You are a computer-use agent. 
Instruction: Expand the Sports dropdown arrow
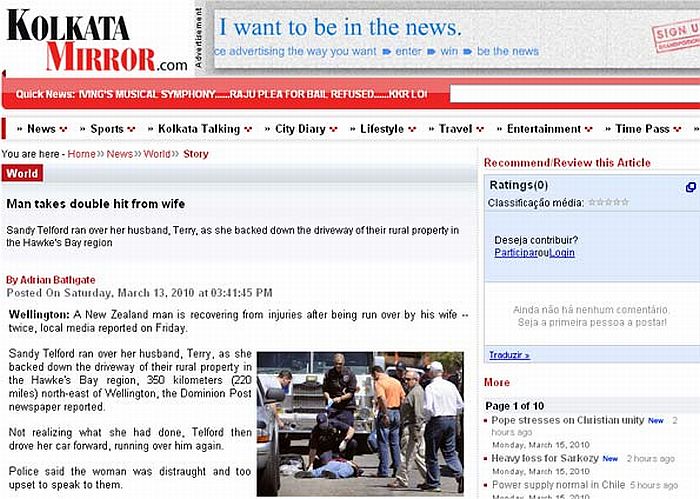coord(131,129)
